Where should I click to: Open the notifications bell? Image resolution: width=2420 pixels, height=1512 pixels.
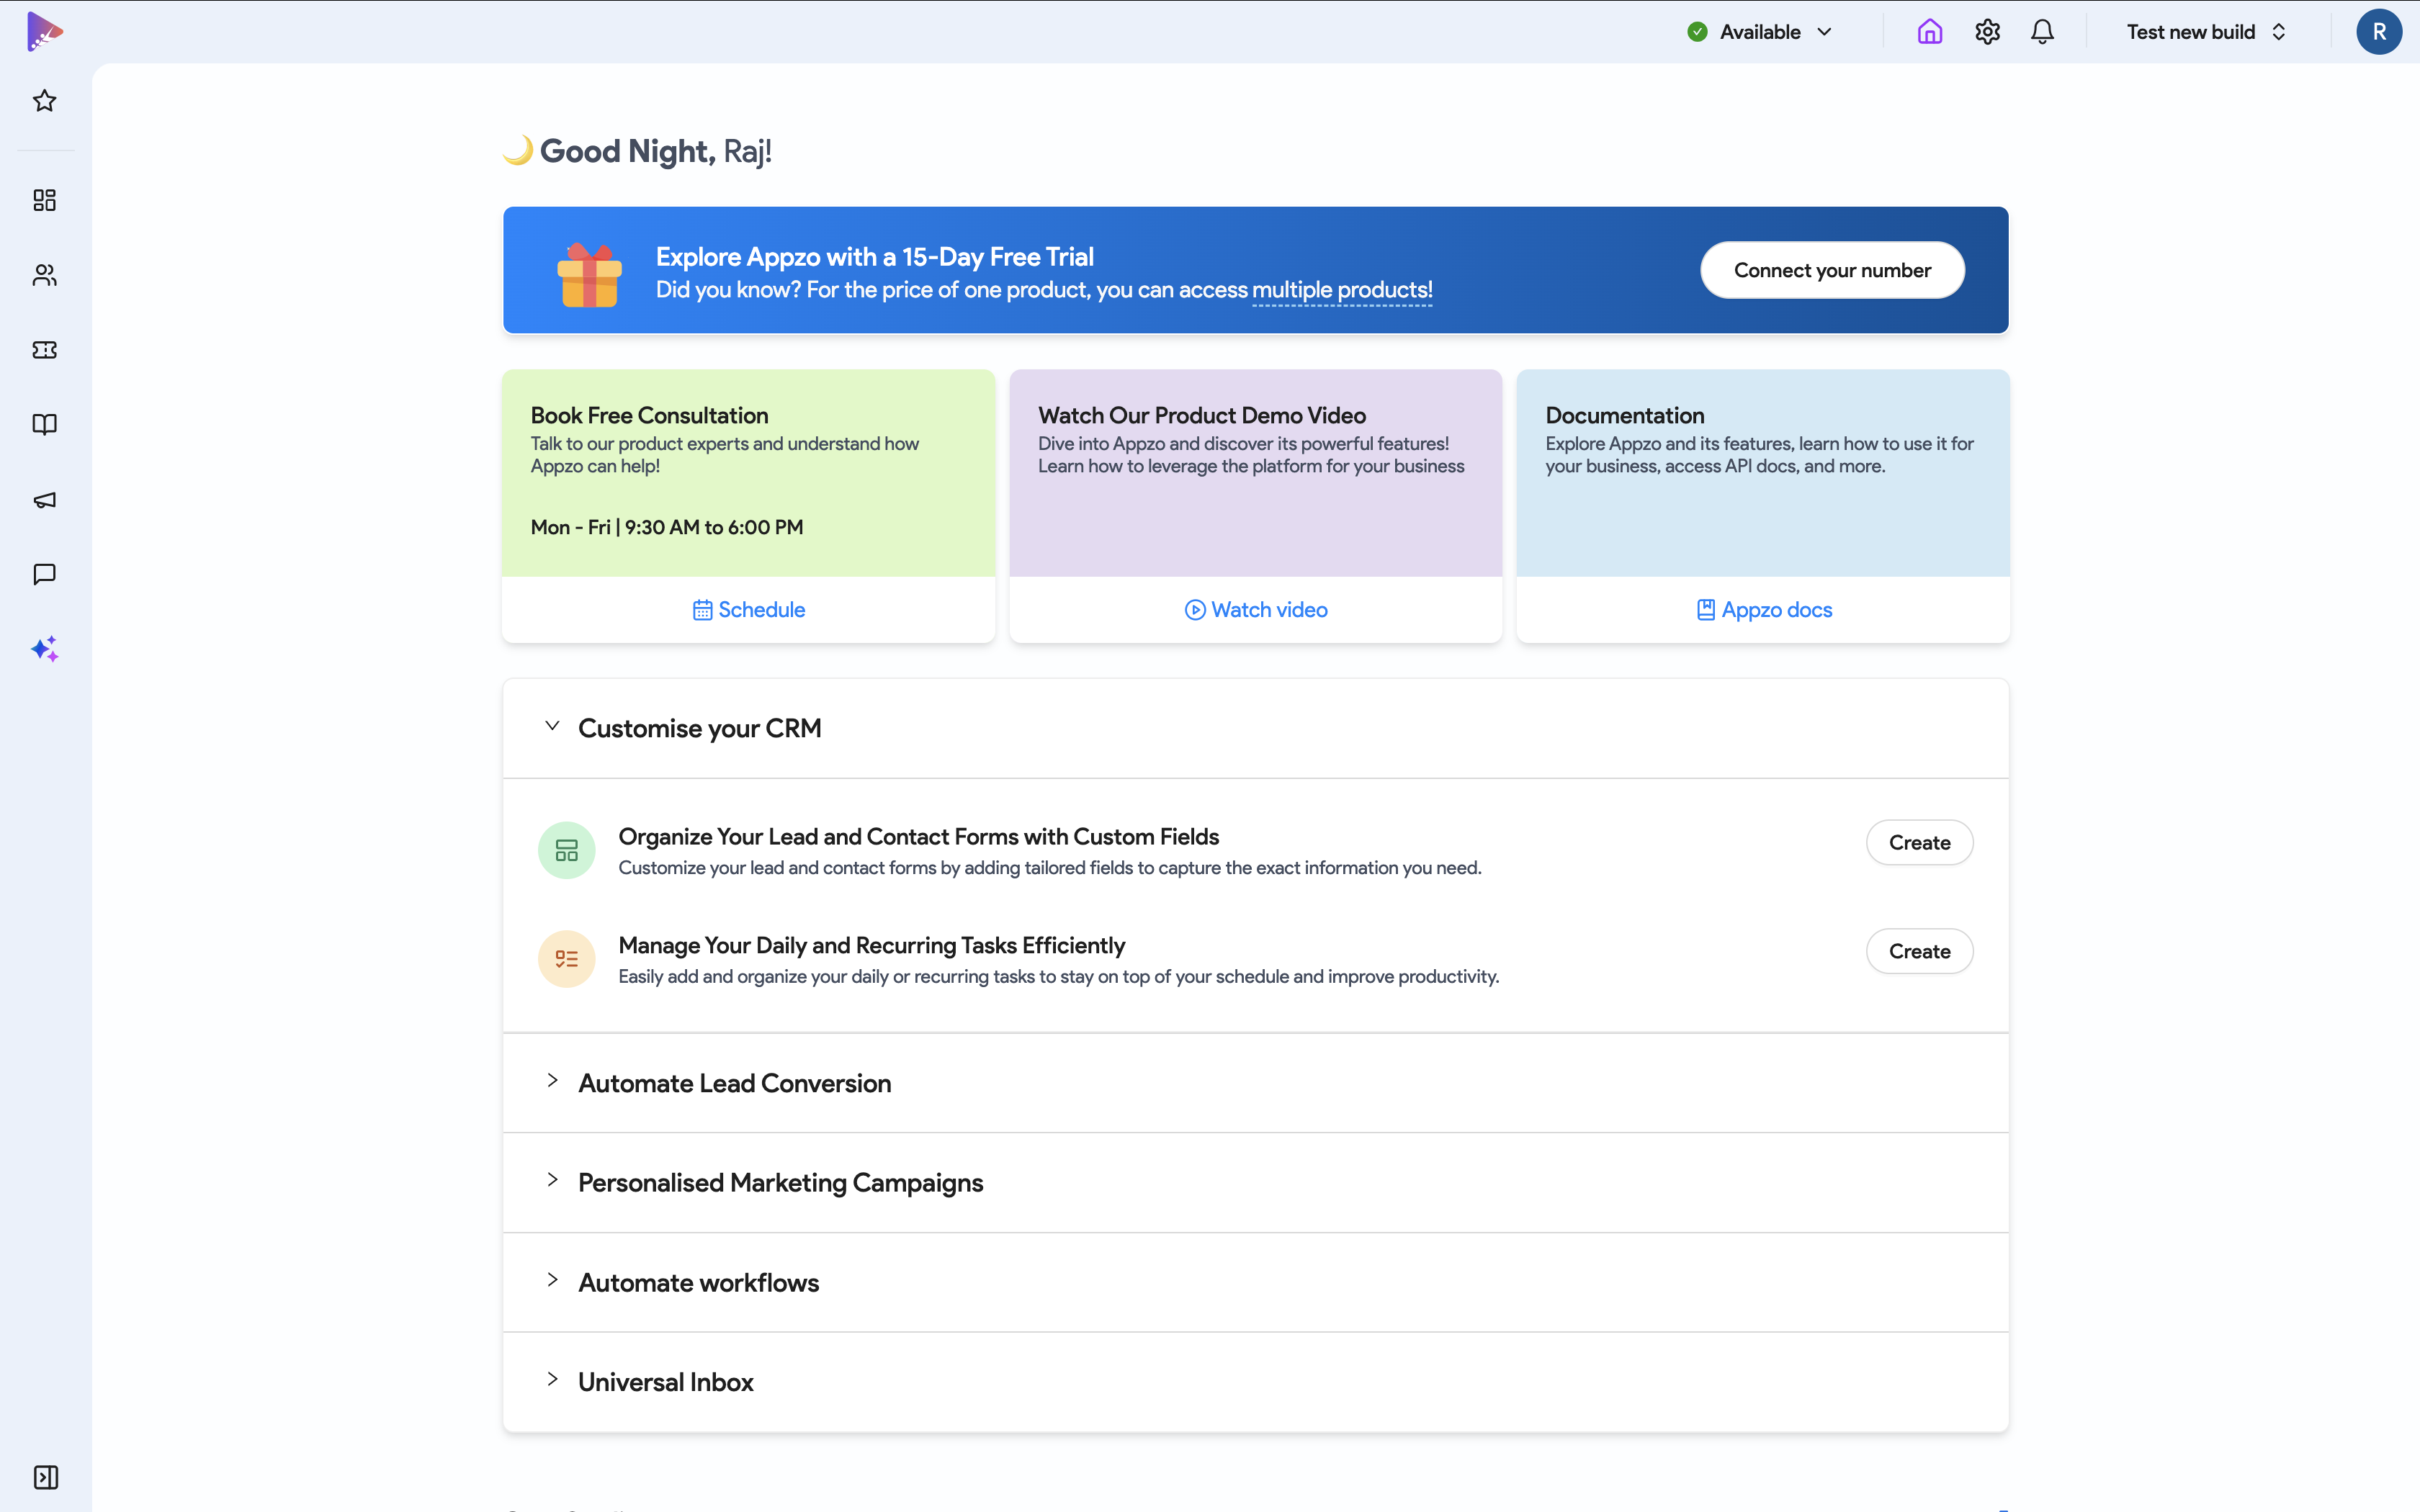point(2042,32)
